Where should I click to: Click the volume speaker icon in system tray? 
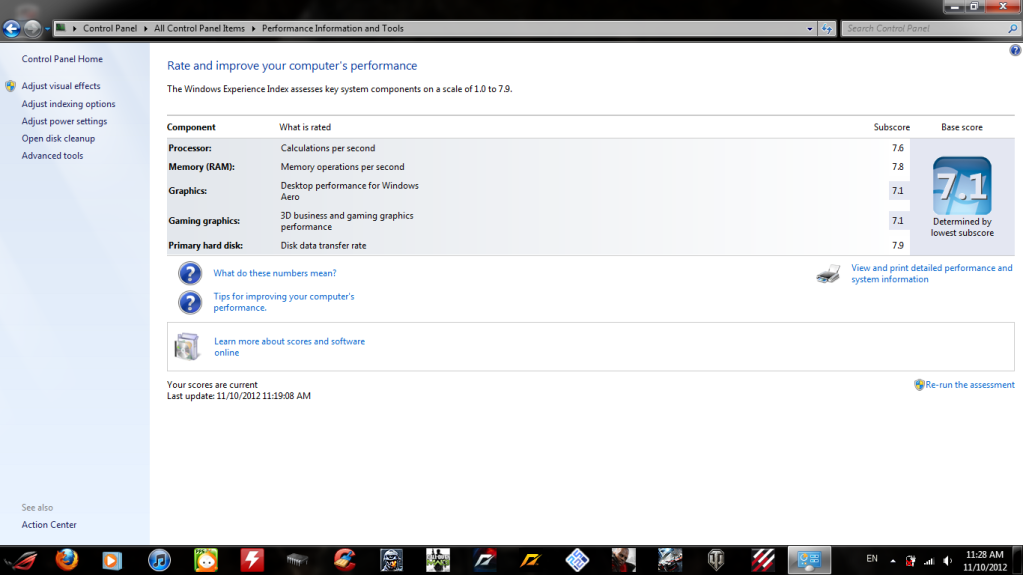click(946, 560)
